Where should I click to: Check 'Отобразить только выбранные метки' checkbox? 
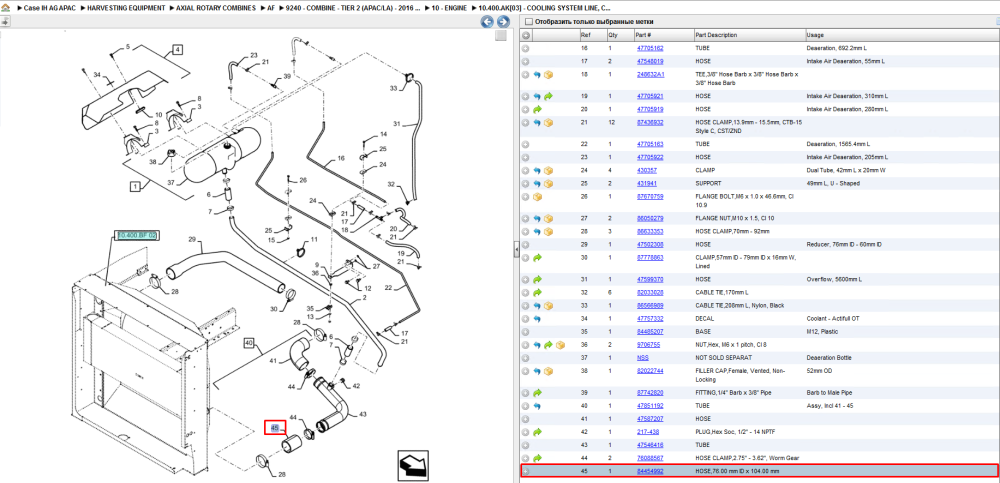click(x=528, y=22)
